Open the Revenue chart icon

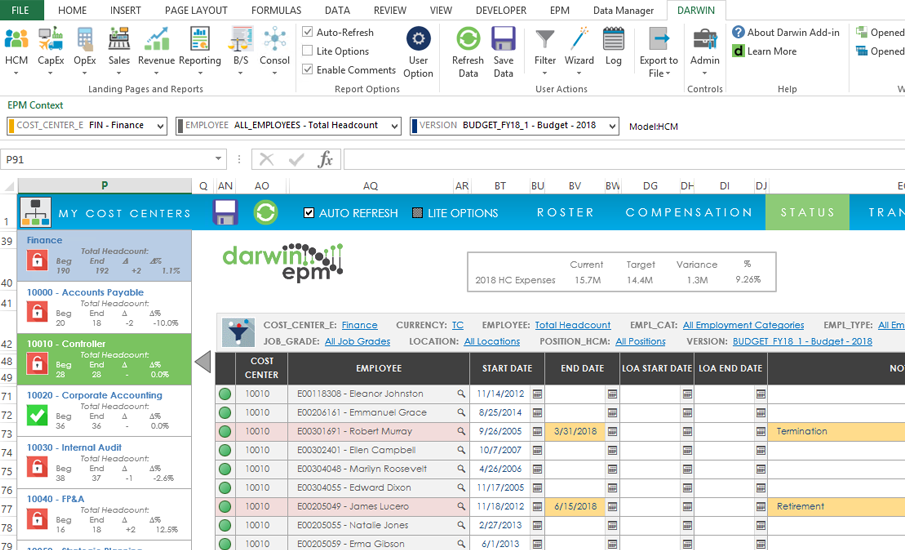point(156,39)
